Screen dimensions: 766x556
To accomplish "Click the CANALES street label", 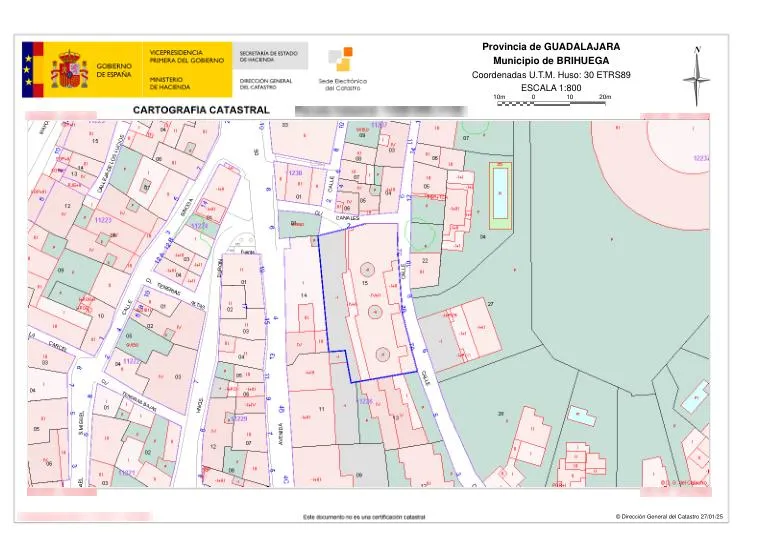I will (x=347, y=218).
